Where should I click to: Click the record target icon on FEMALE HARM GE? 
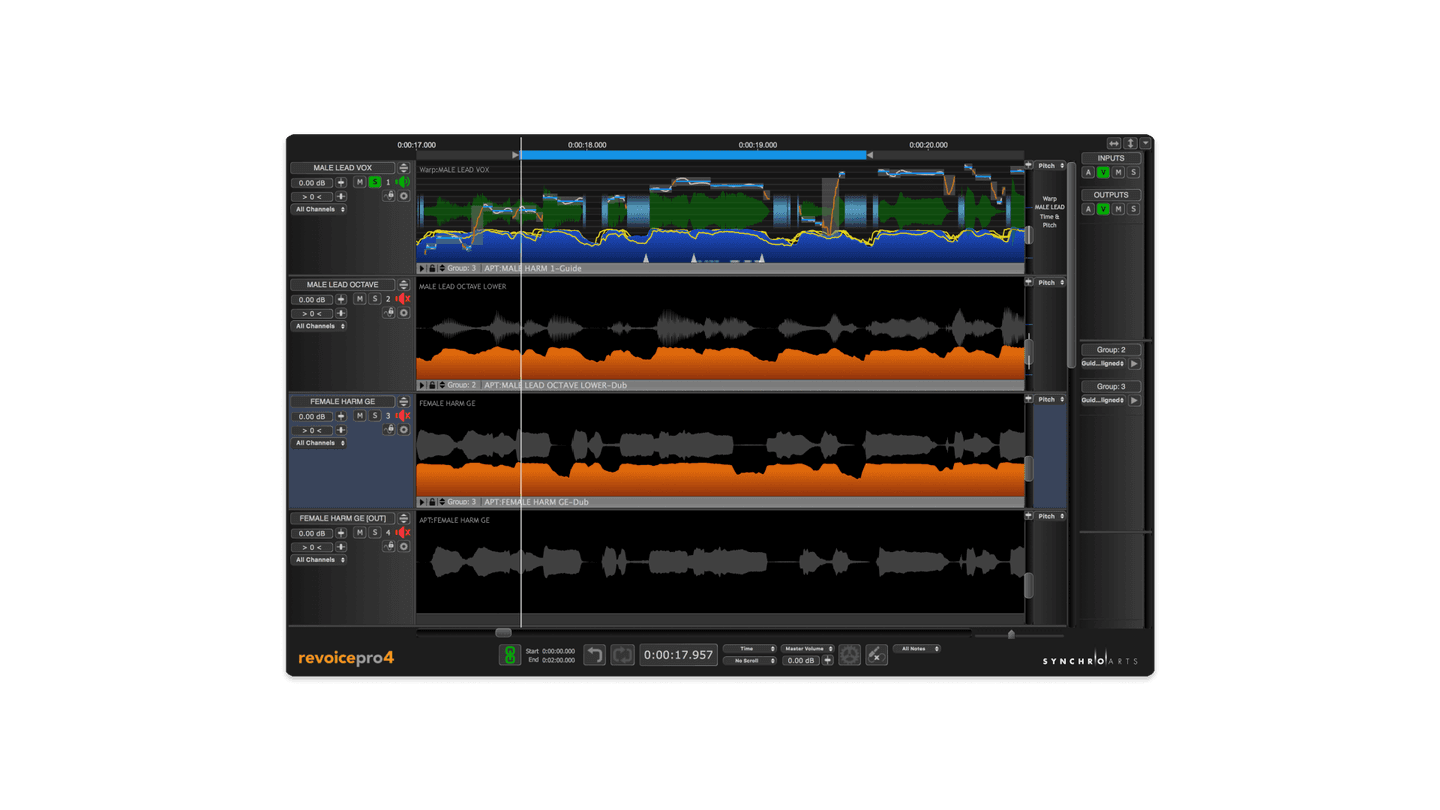pyautogui.click(x=404, y=430)
